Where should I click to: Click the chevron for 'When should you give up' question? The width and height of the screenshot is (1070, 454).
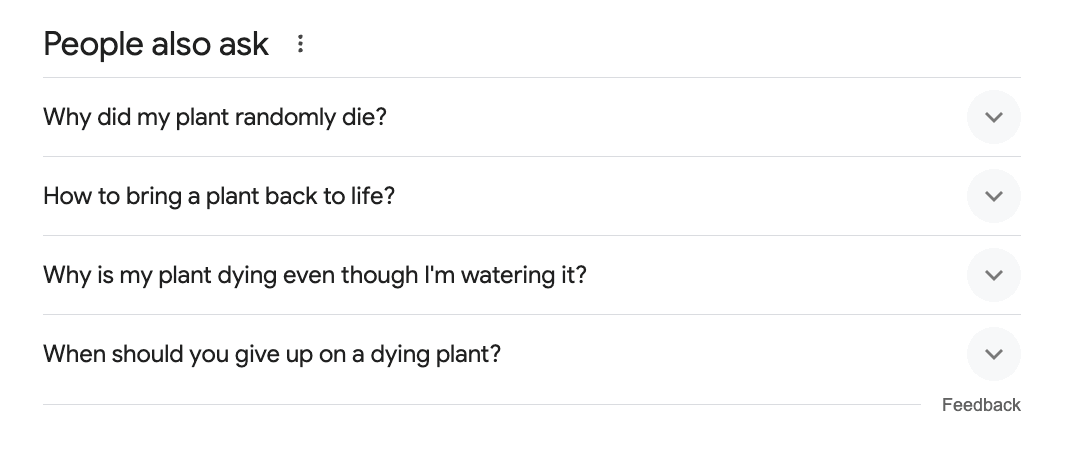994,354
